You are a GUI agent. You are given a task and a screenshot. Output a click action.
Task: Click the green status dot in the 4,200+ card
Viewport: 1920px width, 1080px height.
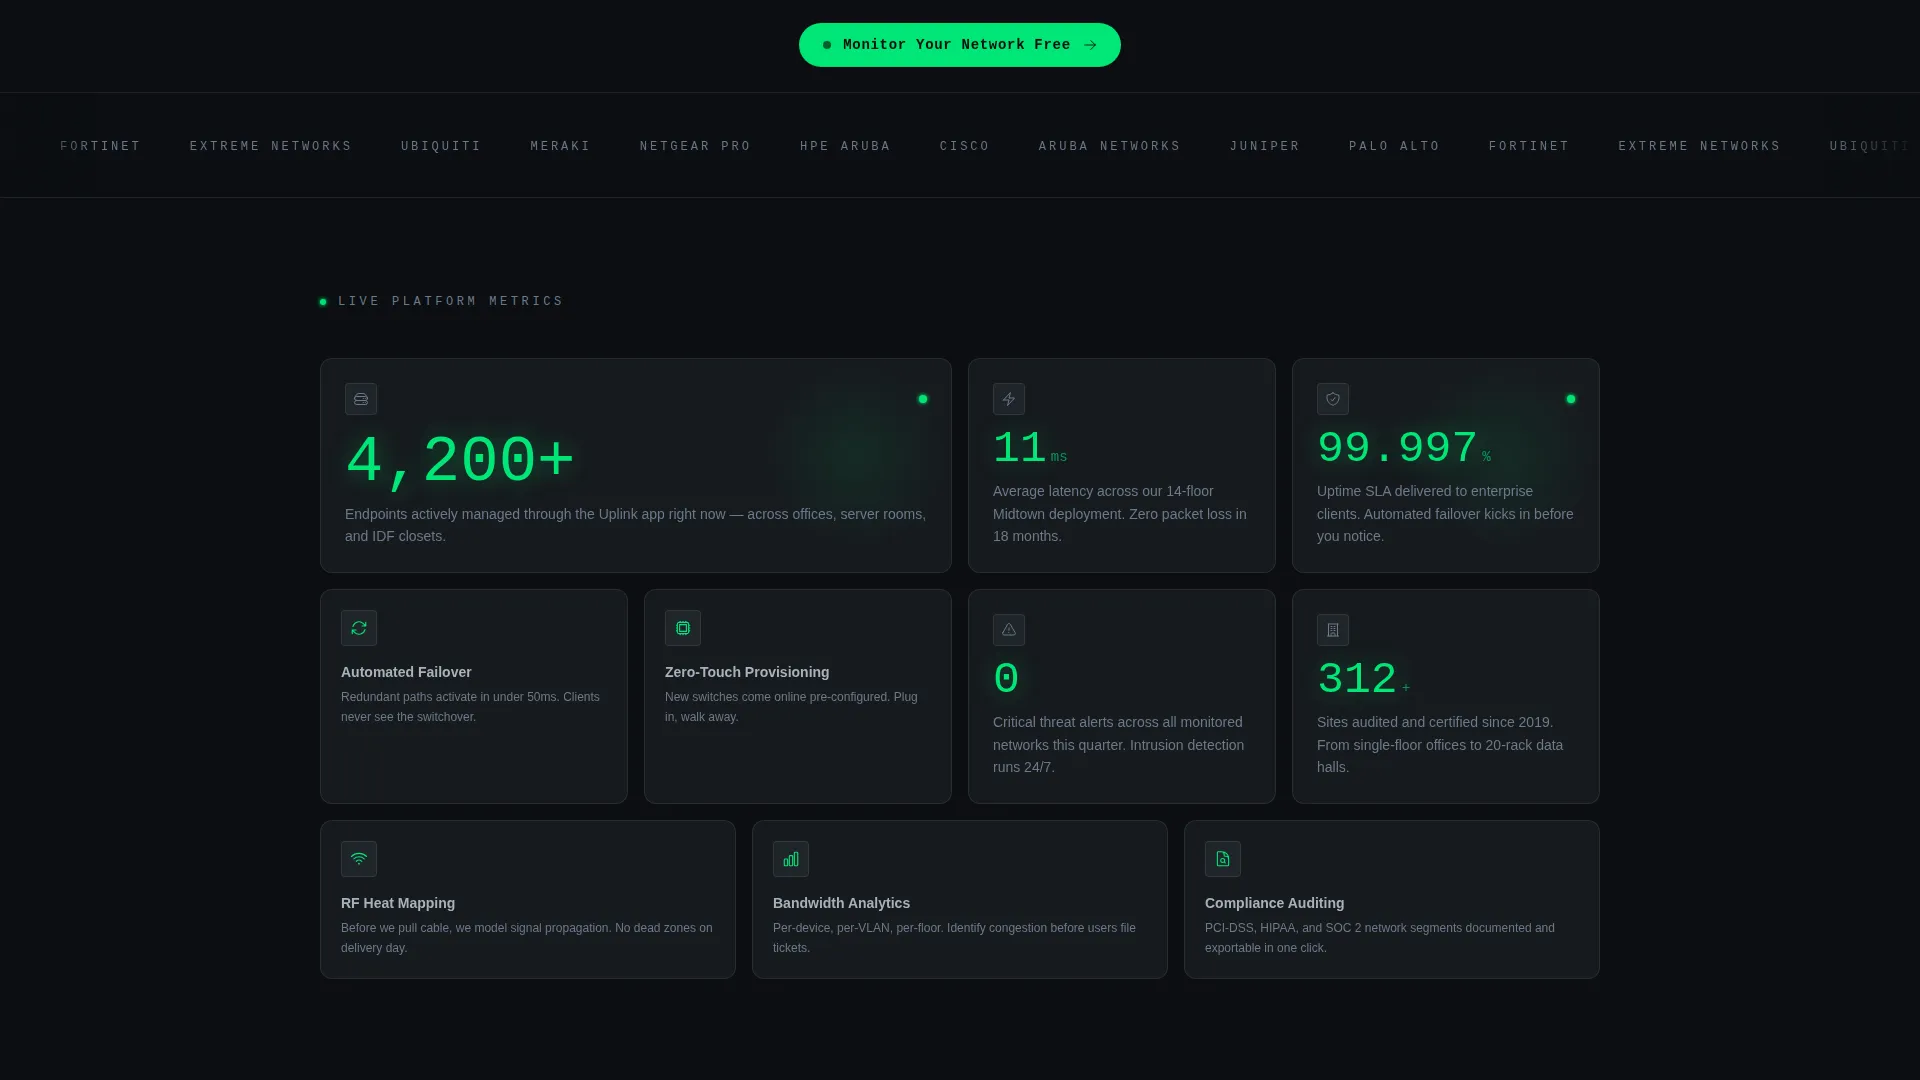[923, 399]
